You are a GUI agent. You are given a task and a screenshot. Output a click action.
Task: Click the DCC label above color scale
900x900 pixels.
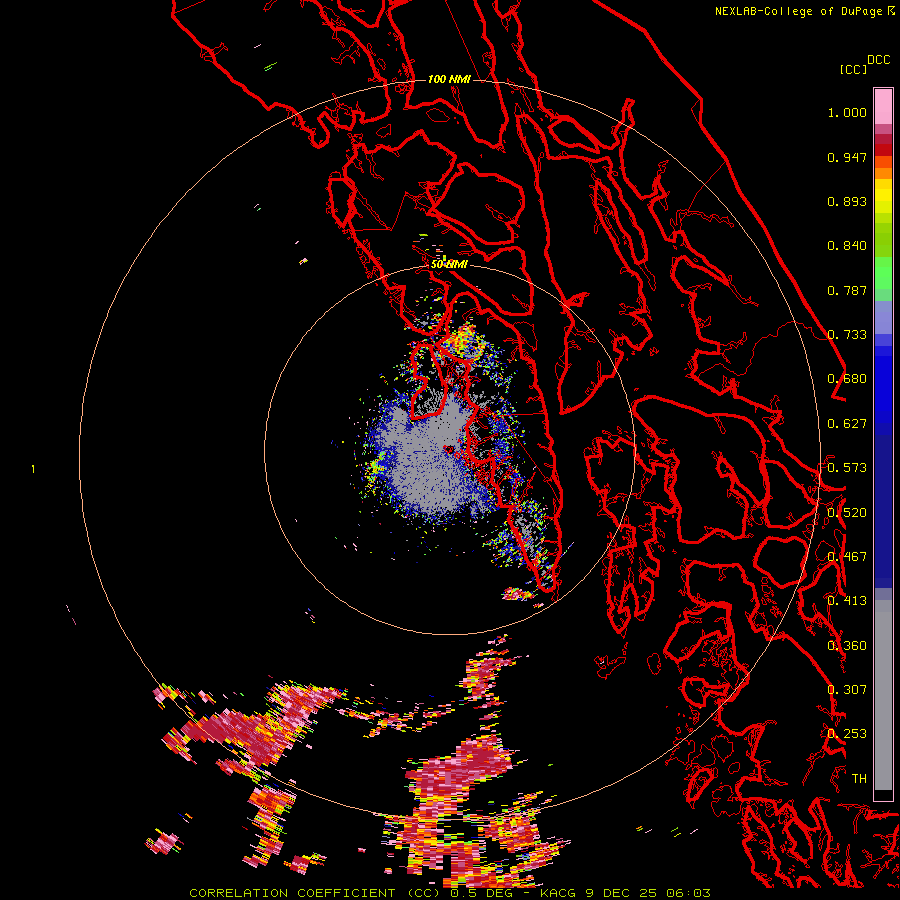click(878, 60)
